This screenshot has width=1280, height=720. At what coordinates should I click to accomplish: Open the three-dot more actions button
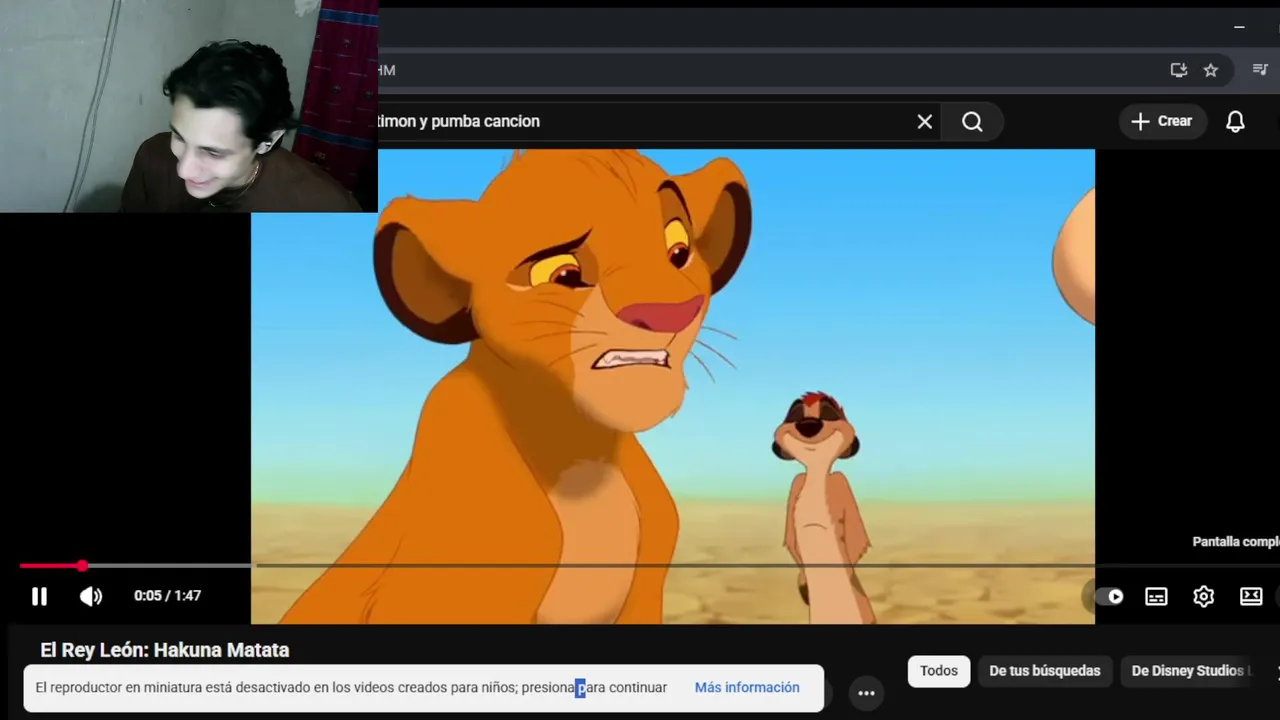click(x=866, y=692)
